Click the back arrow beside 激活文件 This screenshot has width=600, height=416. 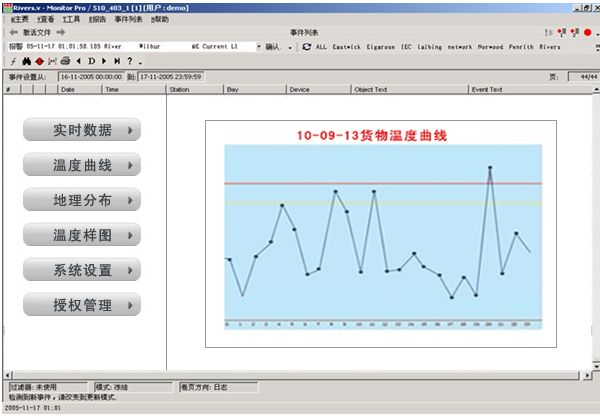pyautogui.click(x=13, y=32)
